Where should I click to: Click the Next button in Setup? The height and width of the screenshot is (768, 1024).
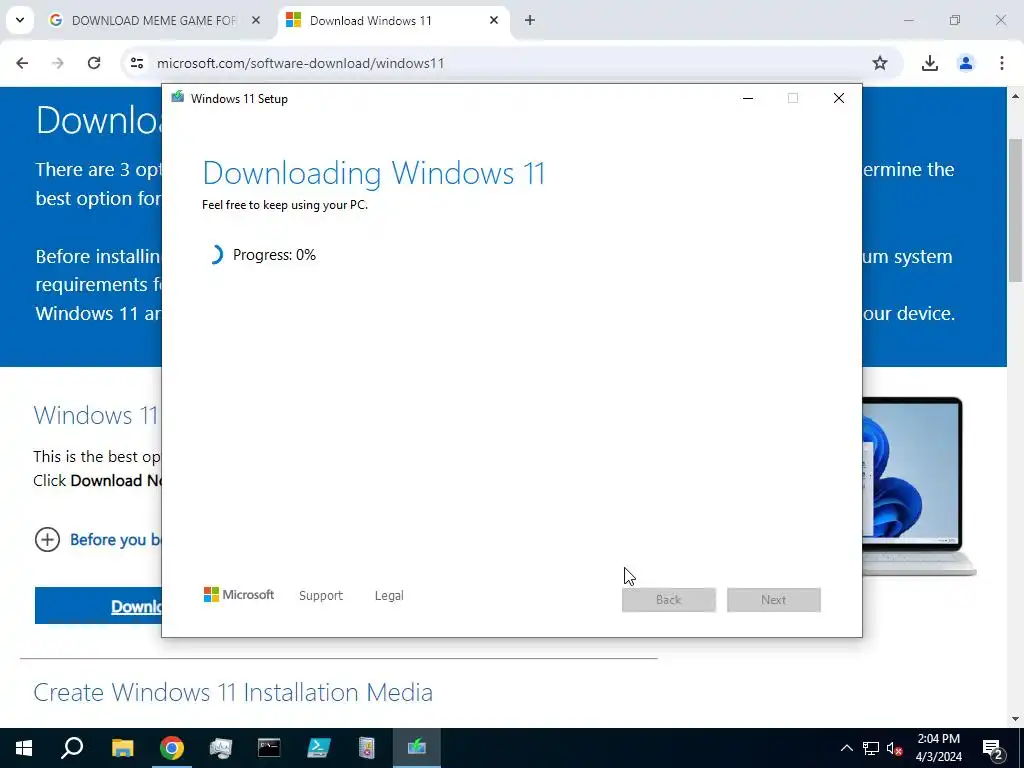(x=773, y=600)
